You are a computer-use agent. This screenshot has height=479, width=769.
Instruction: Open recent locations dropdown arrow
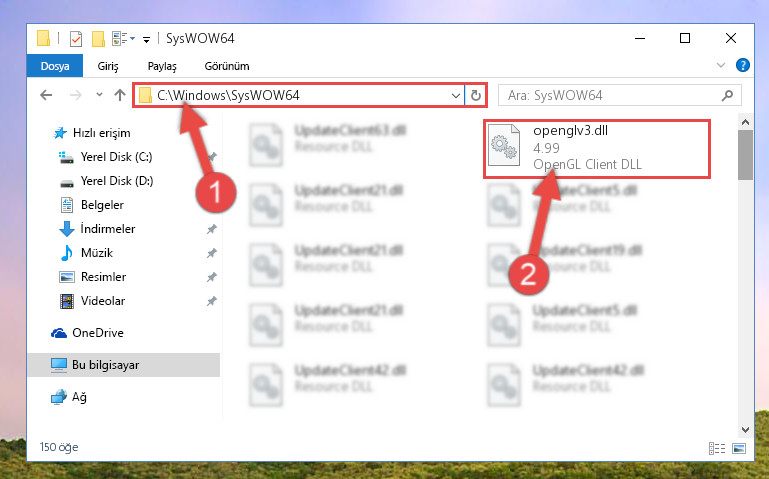coord(99,95)
